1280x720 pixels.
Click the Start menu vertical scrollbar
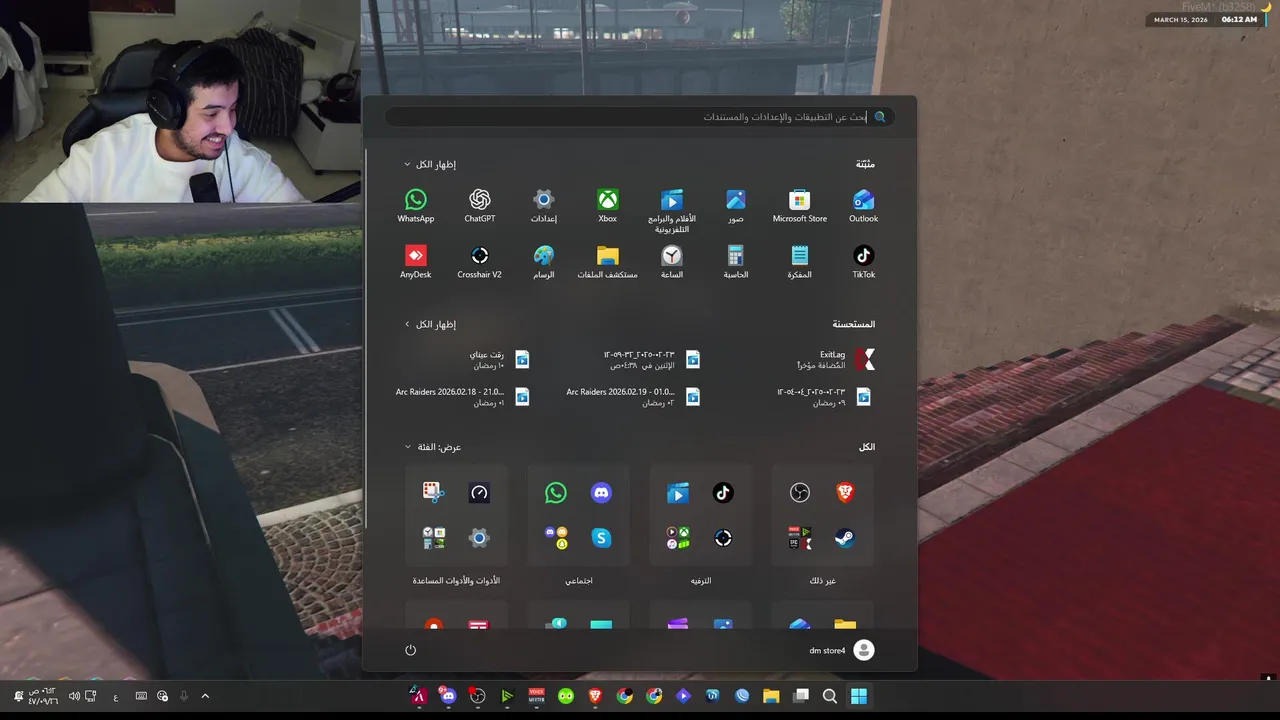click(366, 340)
